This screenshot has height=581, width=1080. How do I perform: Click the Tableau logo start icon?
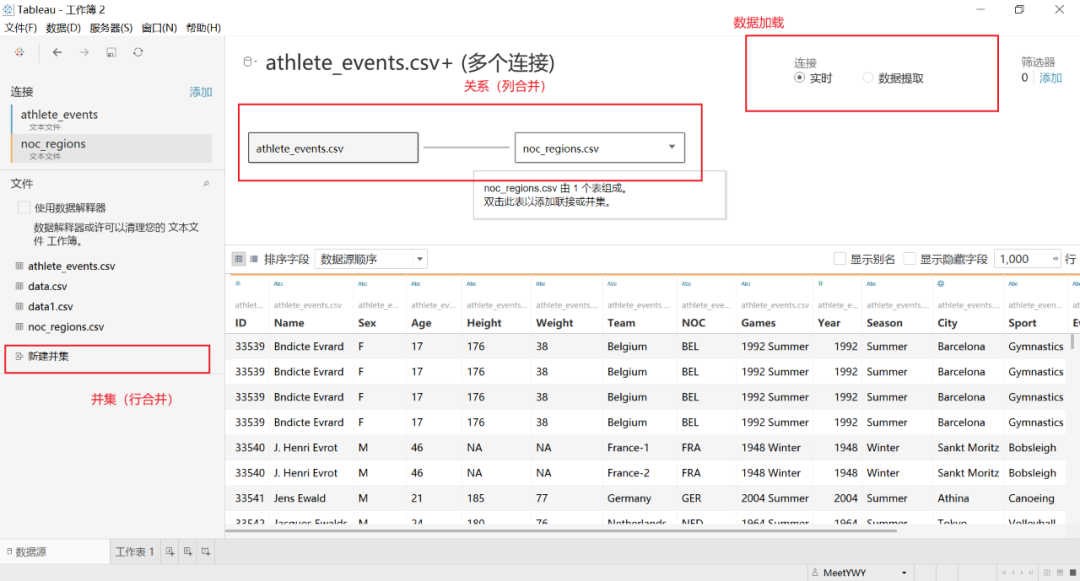pyautogui.click(x=18, y=50)
